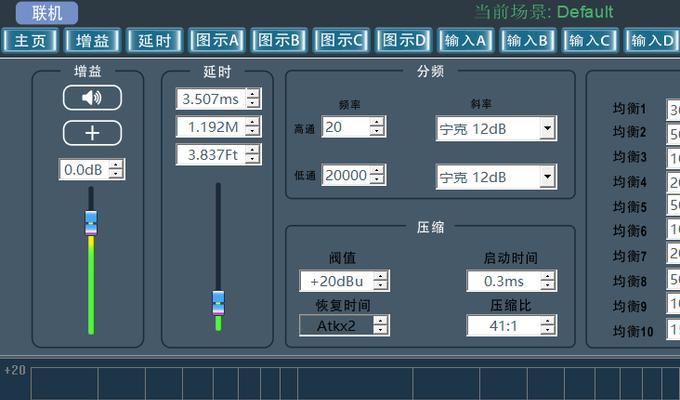
Task: Step the Atkx2 release time spinner
Action: click(380, 325)
